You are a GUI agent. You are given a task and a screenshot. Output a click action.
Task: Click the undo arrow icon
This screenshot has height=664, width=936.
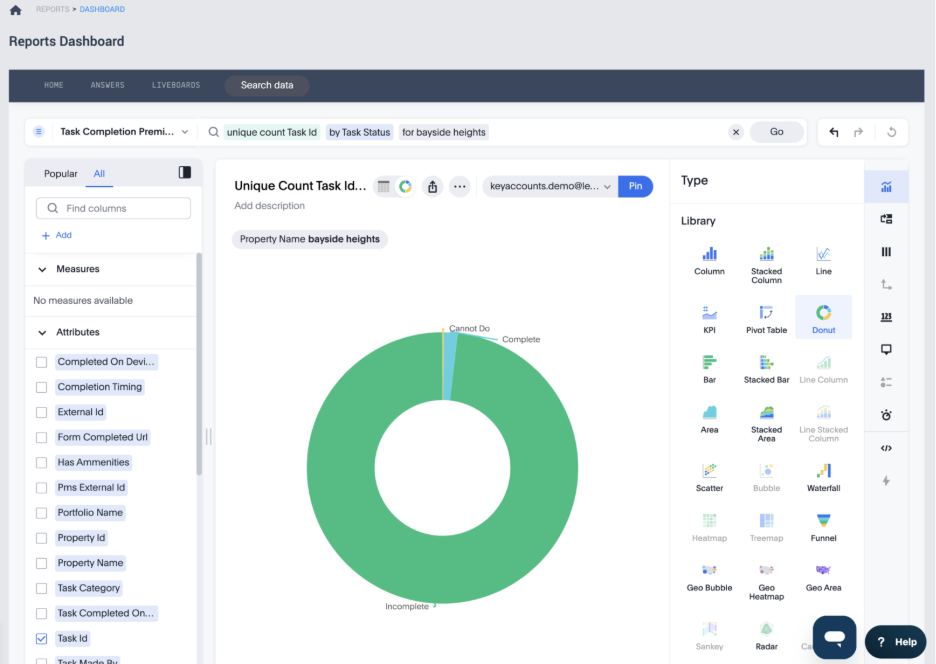(x=834, y=132)
